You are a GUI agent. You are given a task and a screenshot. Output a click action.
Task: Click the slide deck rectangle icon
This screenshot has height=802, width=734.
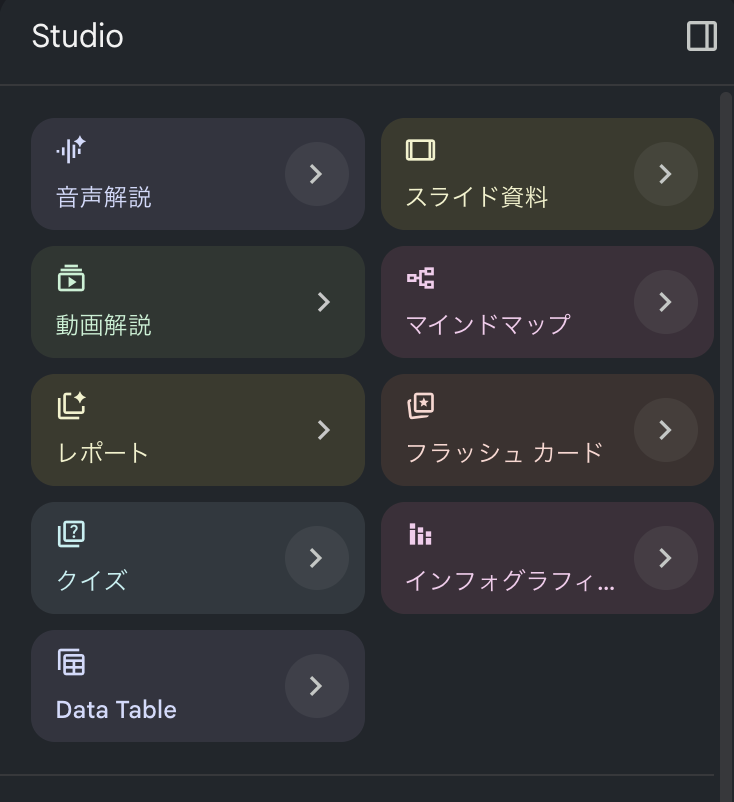tap(420, 150)
